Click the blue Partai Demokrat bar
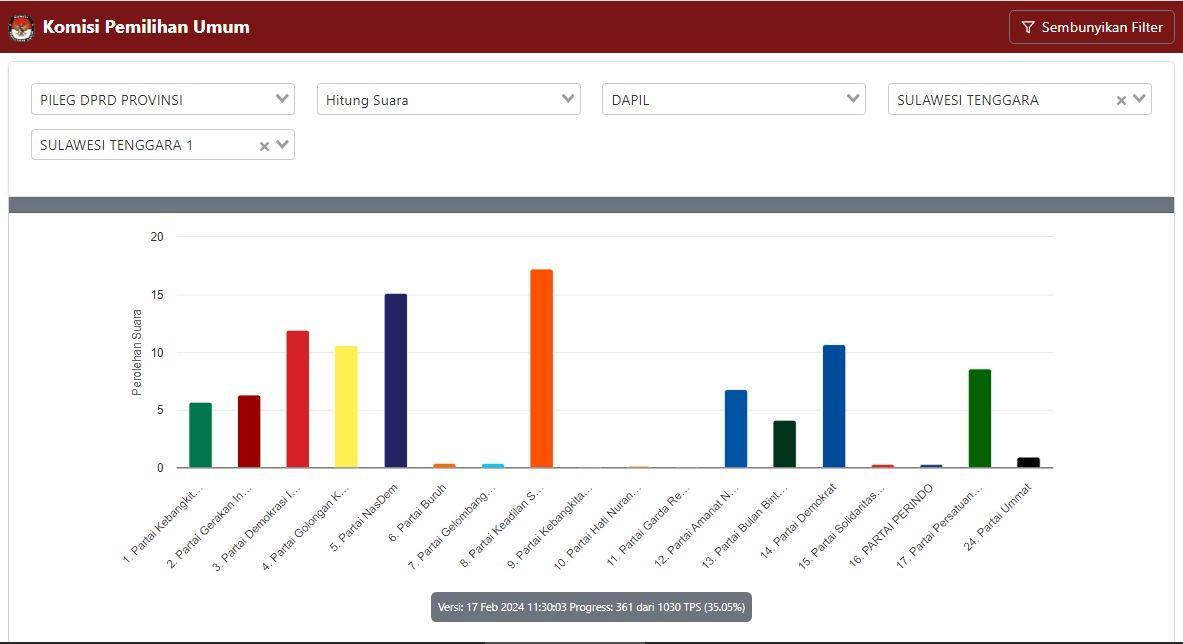 pyautogui.click(x=834, y=406)
